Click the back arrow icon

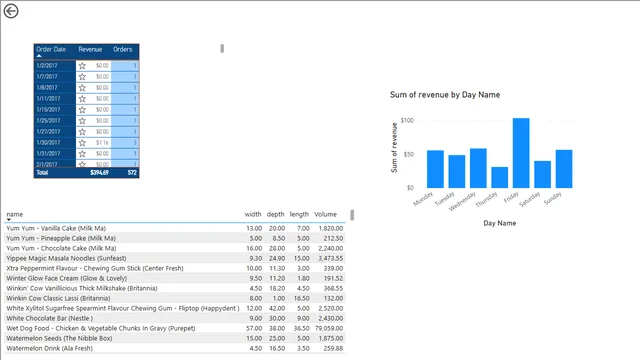coord(11,11)
